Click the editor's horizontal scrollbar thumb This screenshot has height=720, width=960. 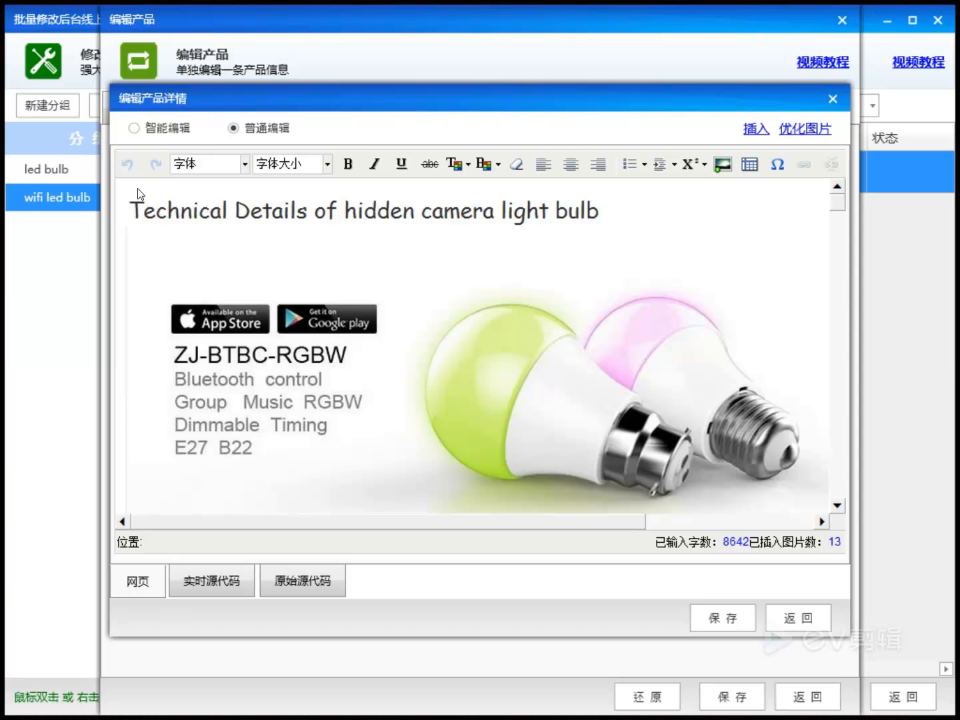388,522
